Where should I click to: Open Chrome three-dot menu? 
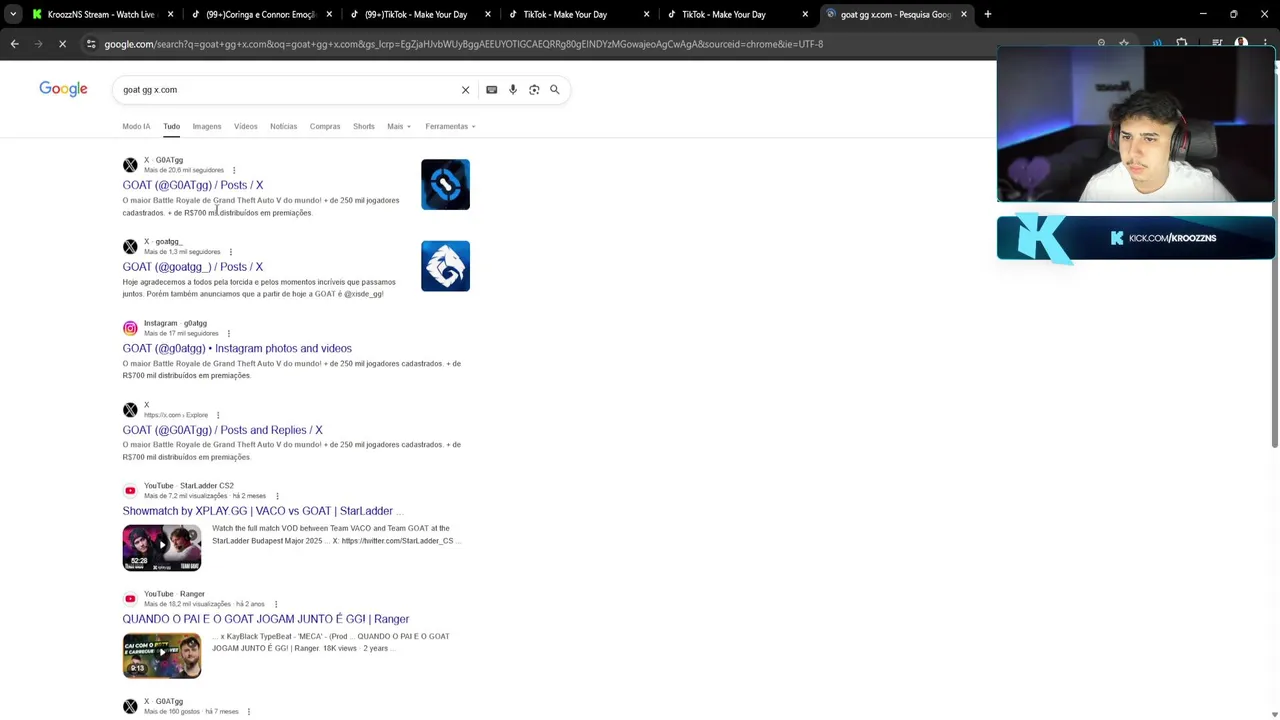pos(1264,44)
